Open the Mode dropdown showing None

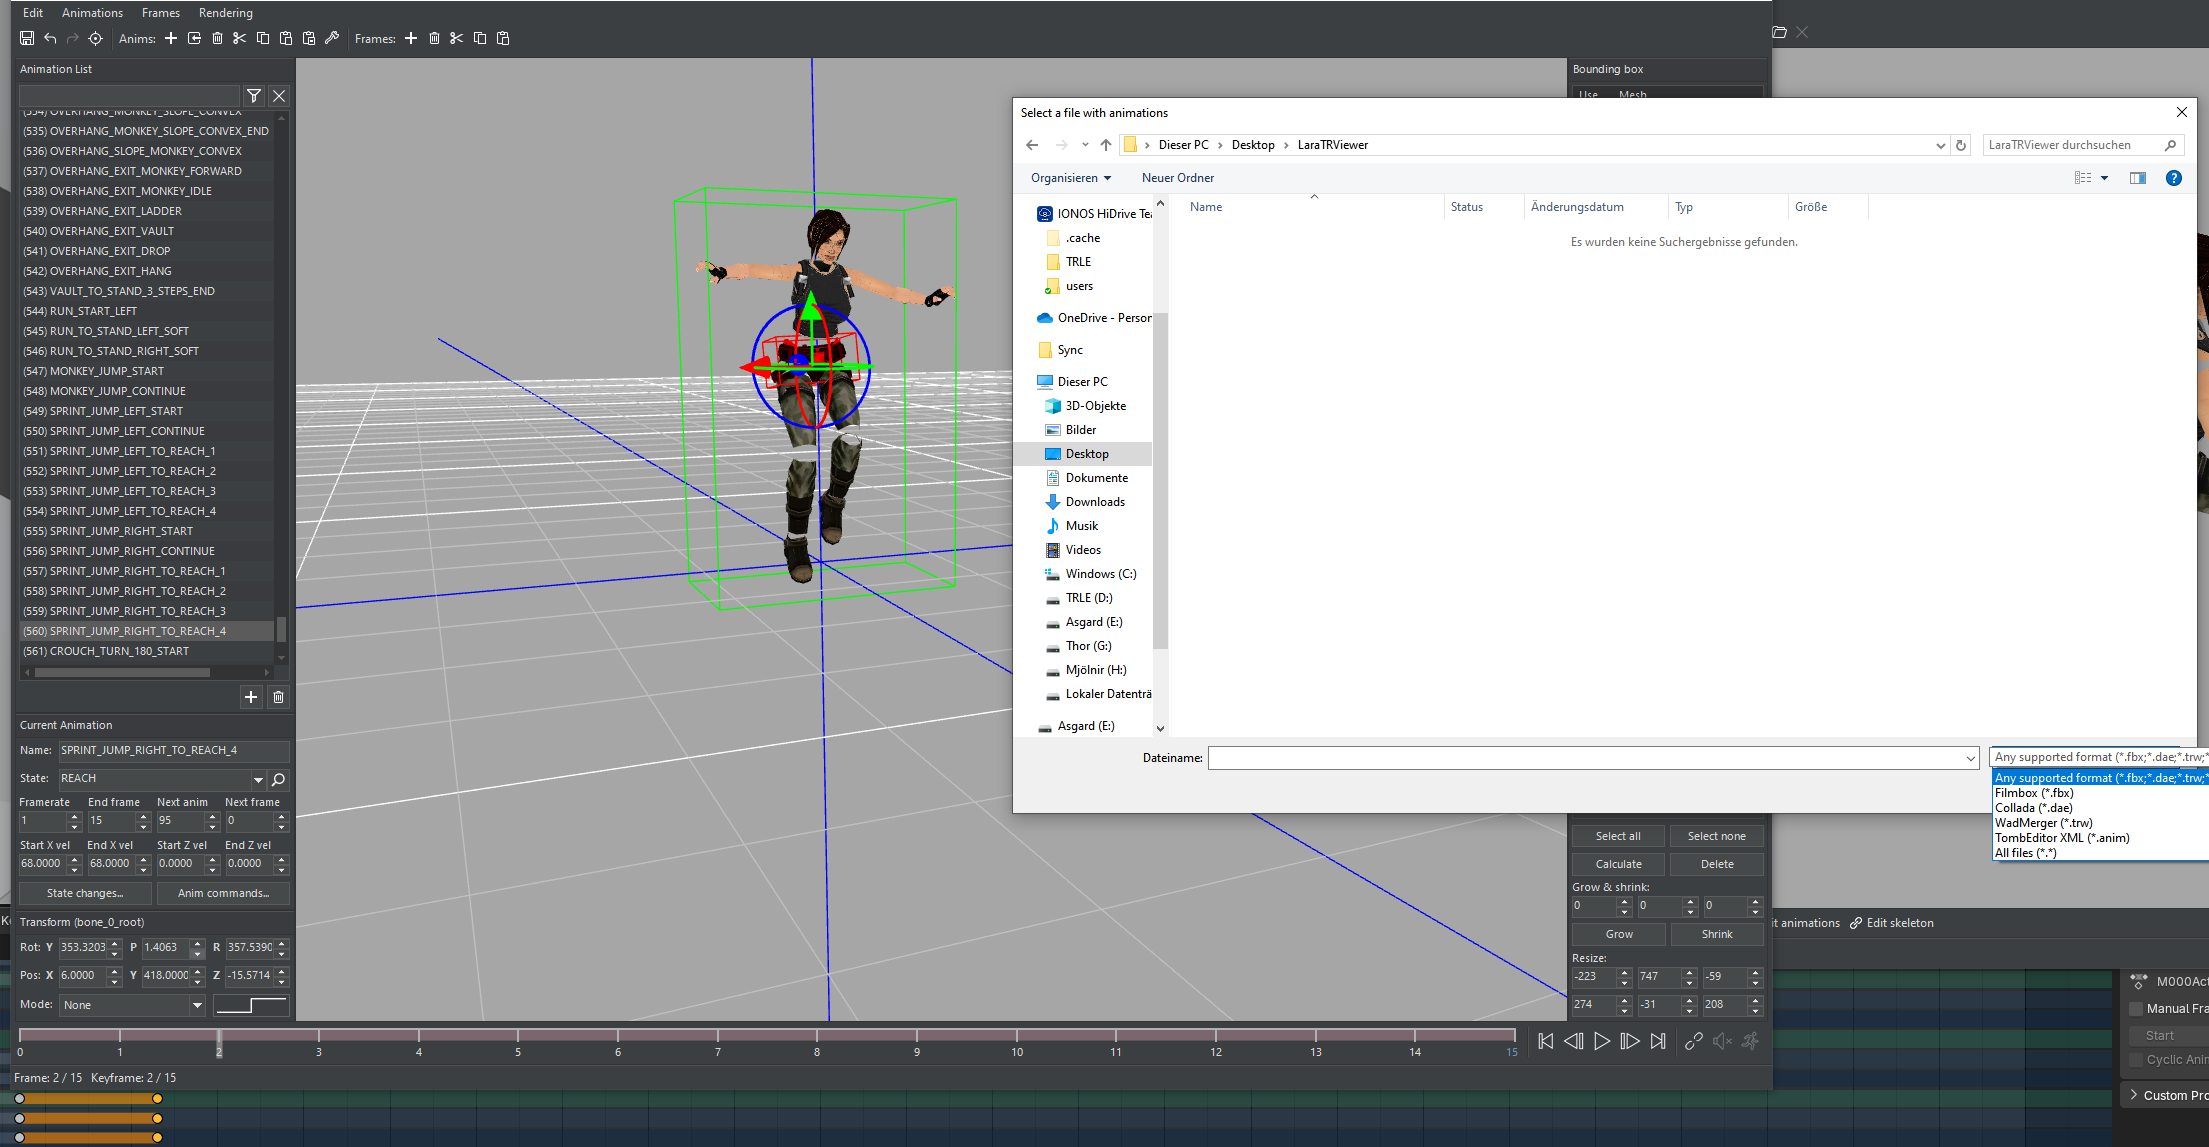point(132,1005)
